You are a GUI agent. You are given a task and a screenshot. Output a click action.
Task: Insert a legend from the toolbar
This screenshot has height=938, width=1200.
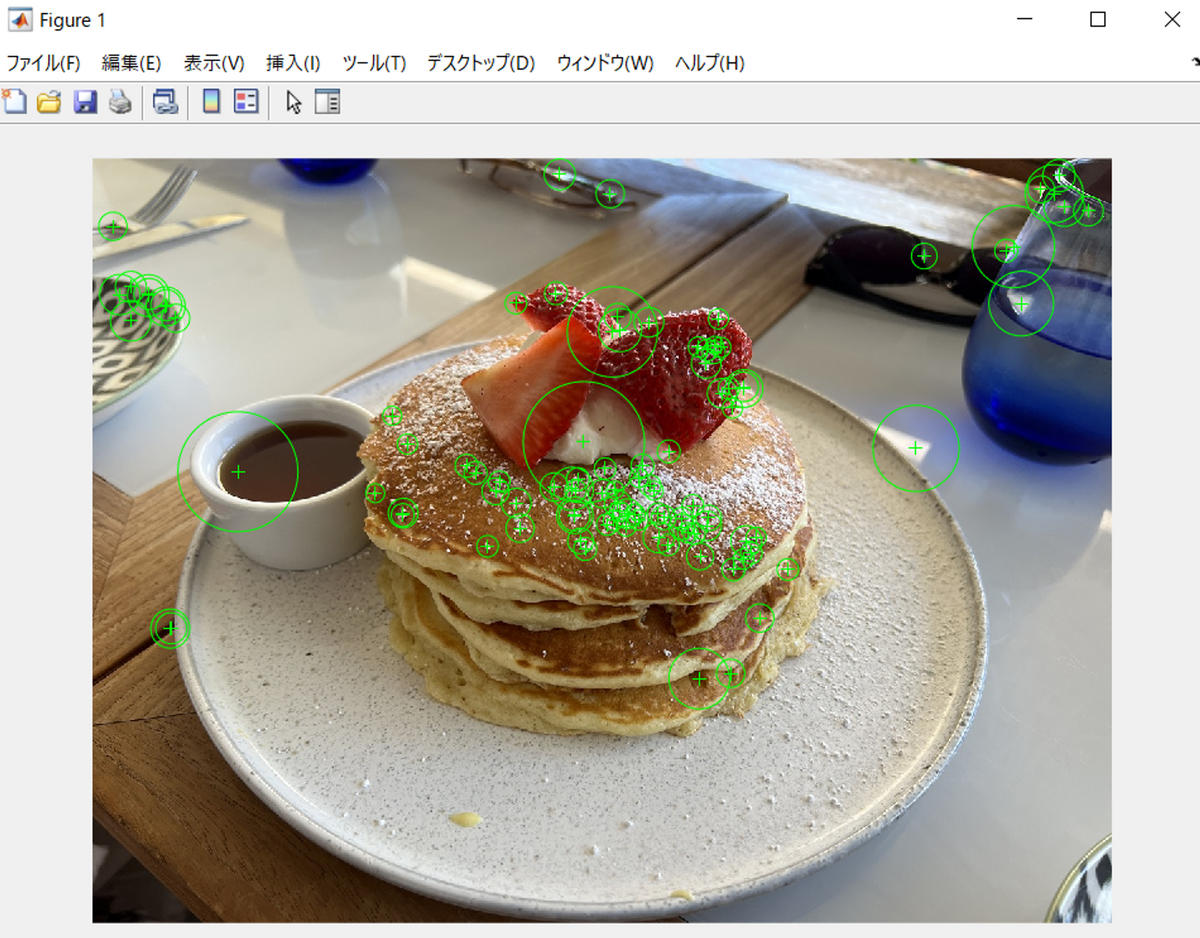pyautogui.click(x=246, y=101)
